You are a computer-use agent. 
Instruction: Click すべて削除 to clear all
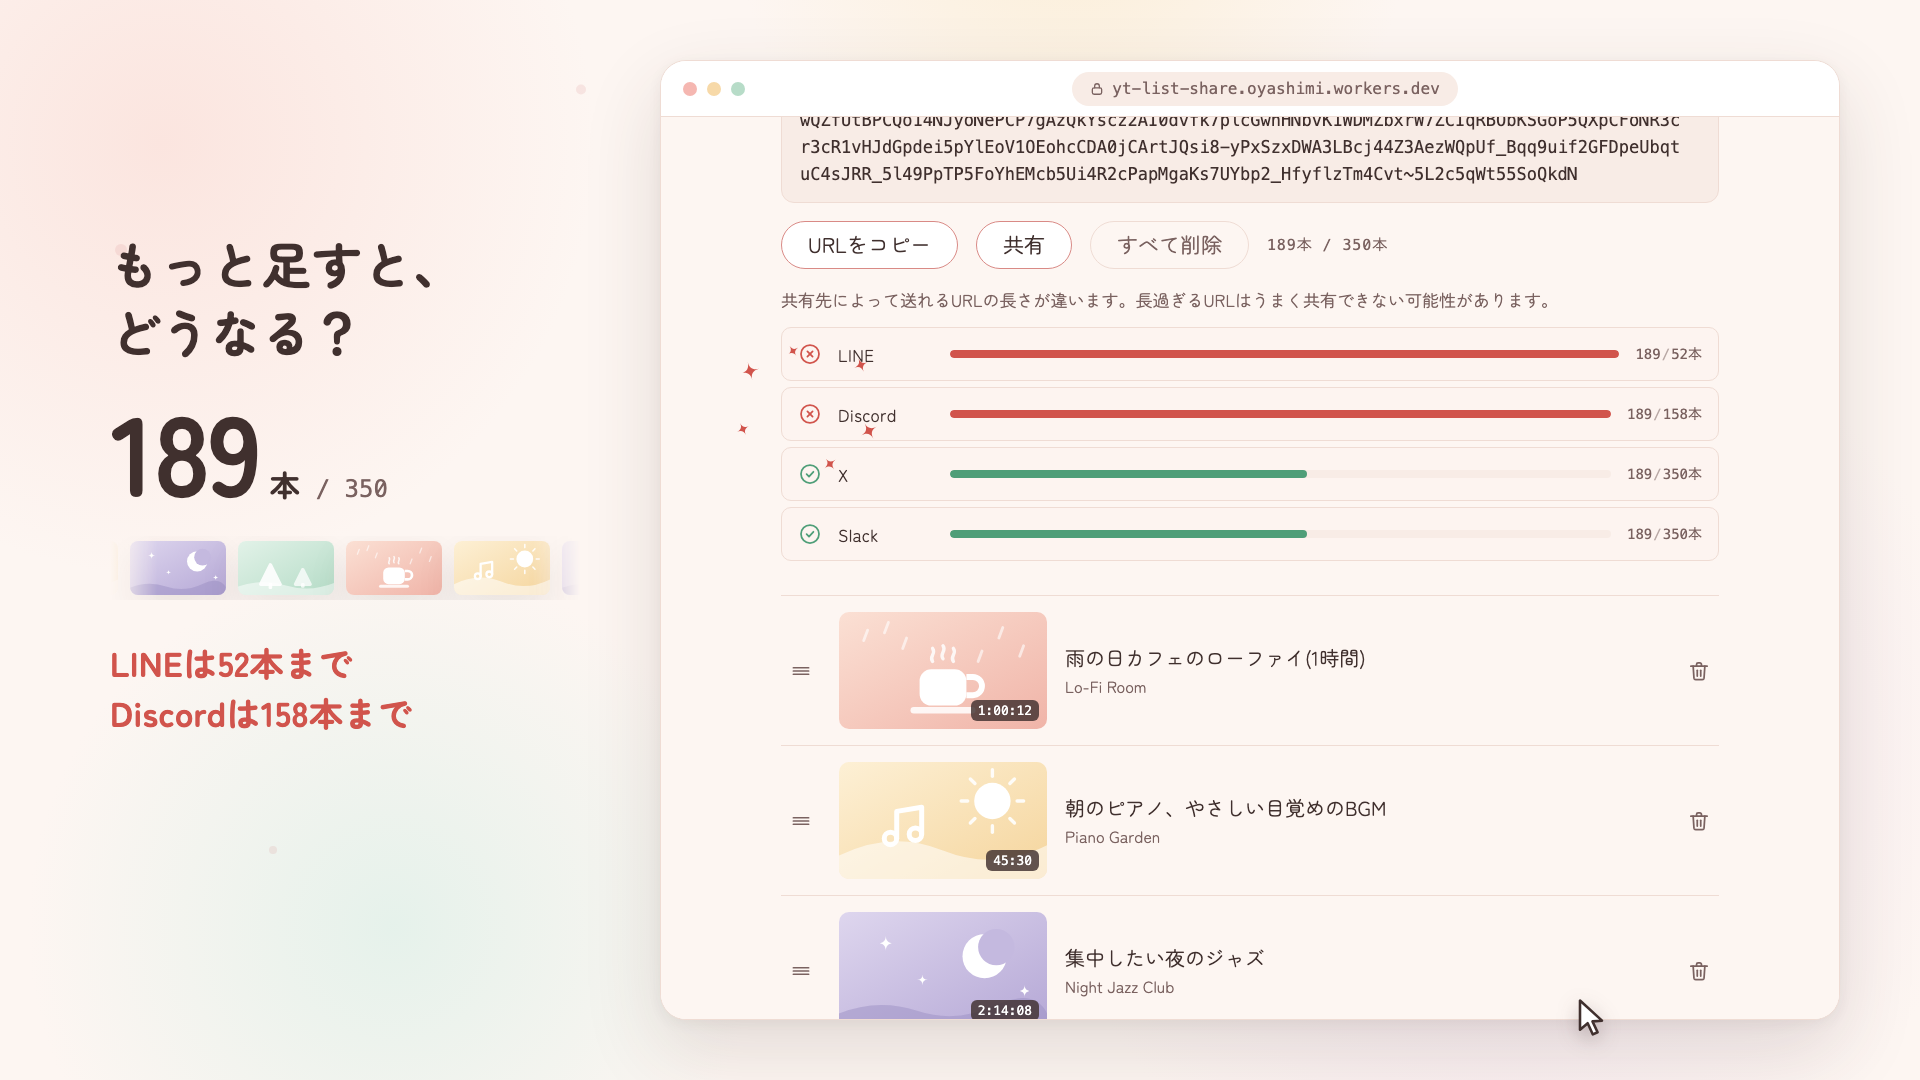1169,245
